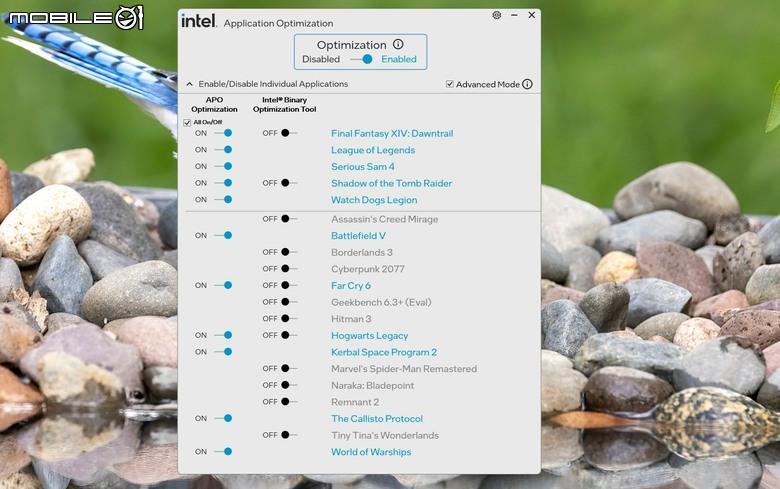Screen dimensions: 780x489
Task: Click the Enabled label beside Optimization switch
Action: (x=399, y=59)
